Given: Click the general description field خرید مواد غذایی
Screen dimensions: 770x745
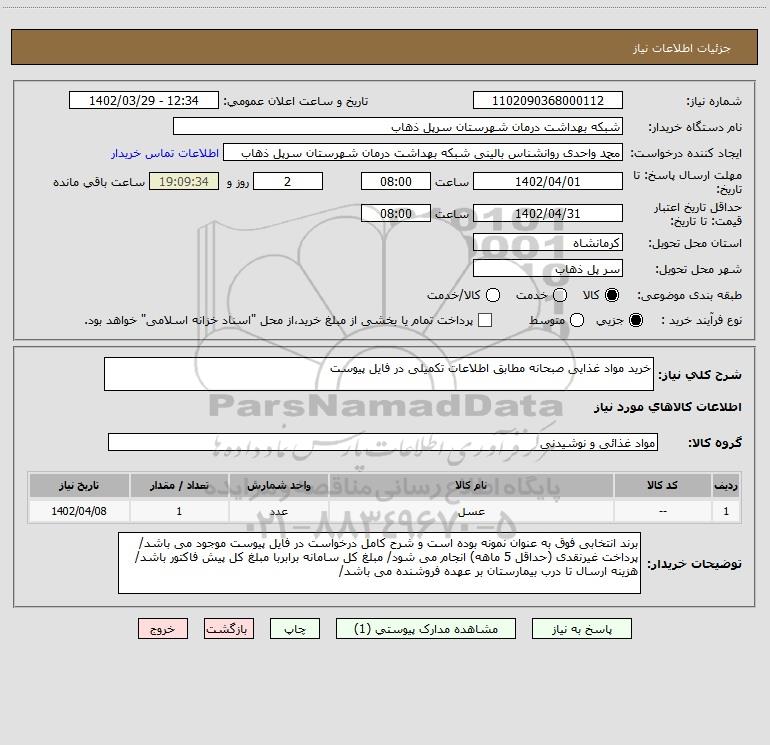Looking at the screenshot, I should [379, 374].
